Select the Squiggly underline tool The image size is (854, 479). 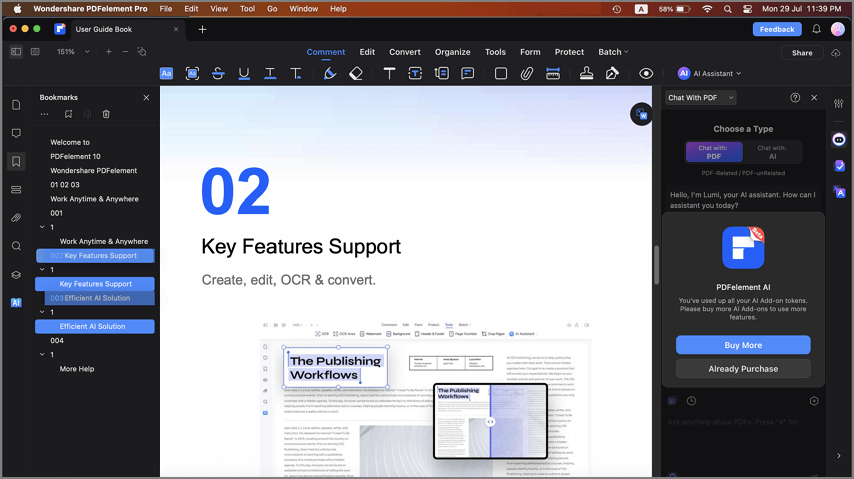(x=270, y=74)
